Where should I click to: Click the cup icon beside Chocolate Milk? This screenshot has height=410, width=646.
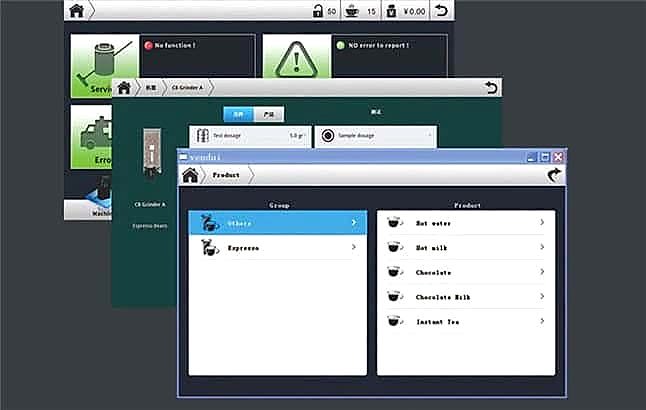tap(395, 297)
